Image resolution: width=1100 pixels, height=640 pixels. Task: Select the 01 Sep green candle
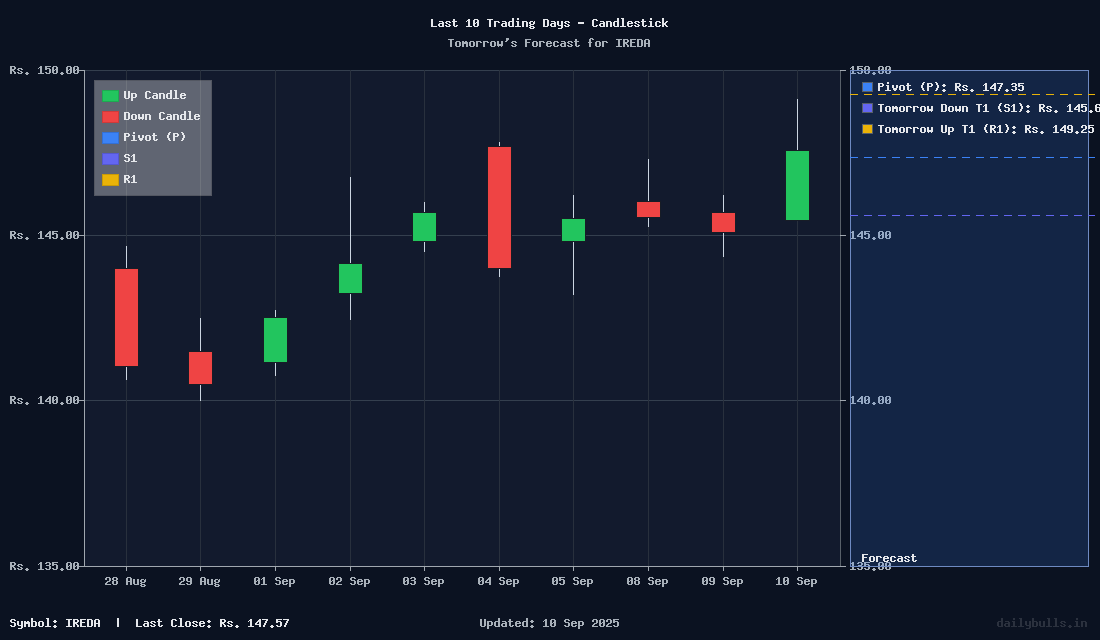(x=275, y=340)
